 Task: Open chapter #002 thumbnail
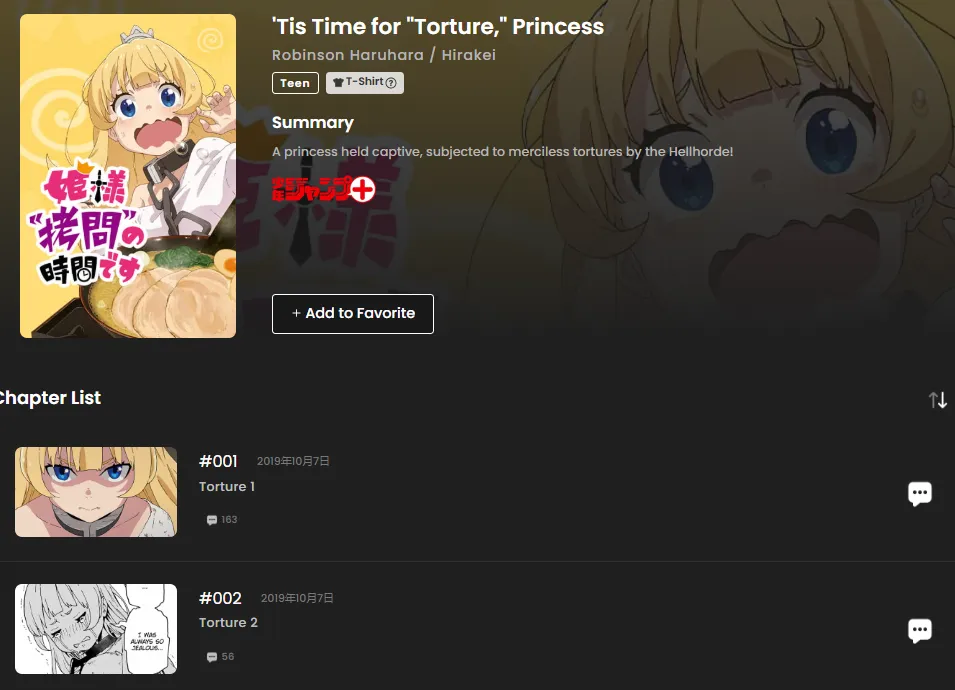96,629
